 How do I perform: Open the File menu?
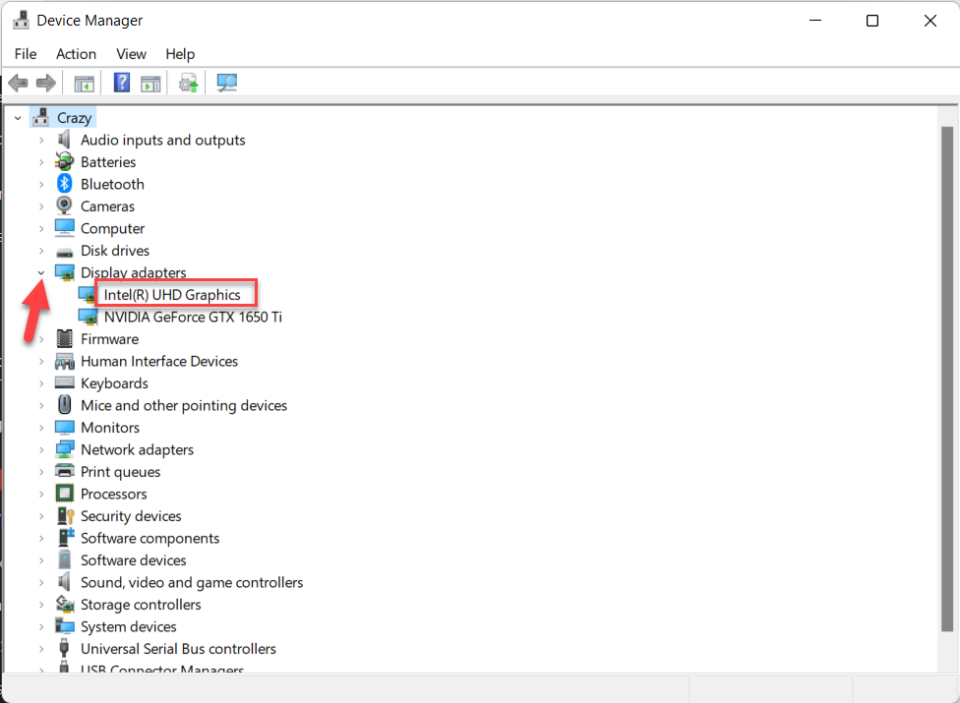click(25, 54)
